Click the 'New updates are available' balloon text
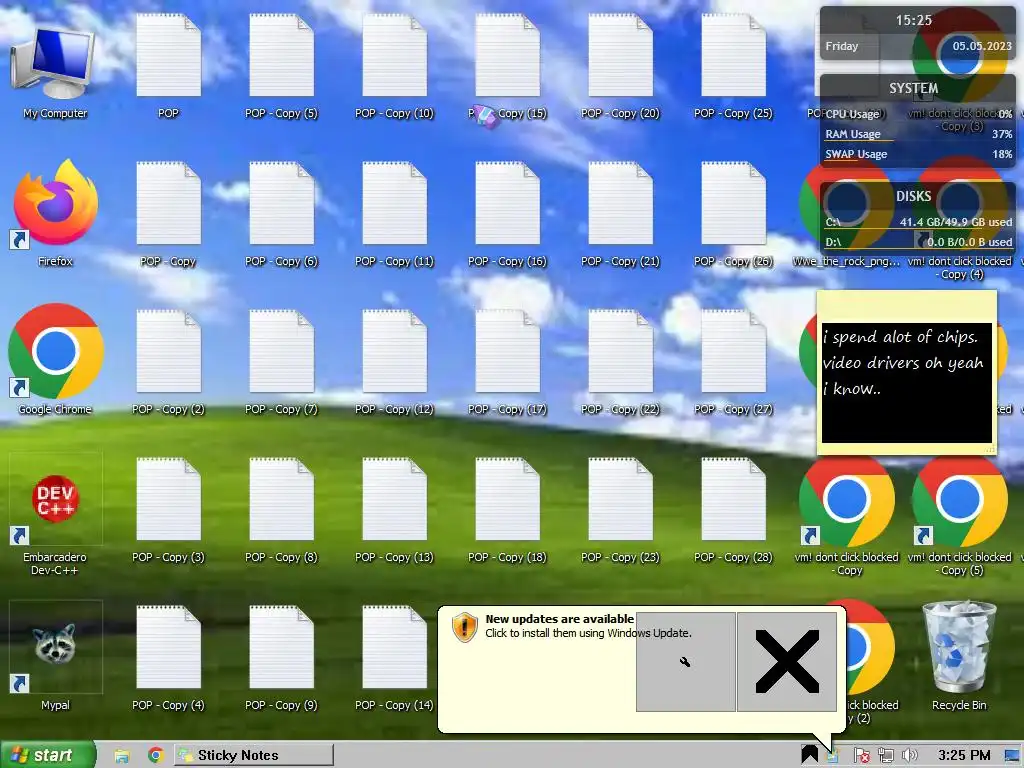This screenshot has width=1024, height=768. 560,618
